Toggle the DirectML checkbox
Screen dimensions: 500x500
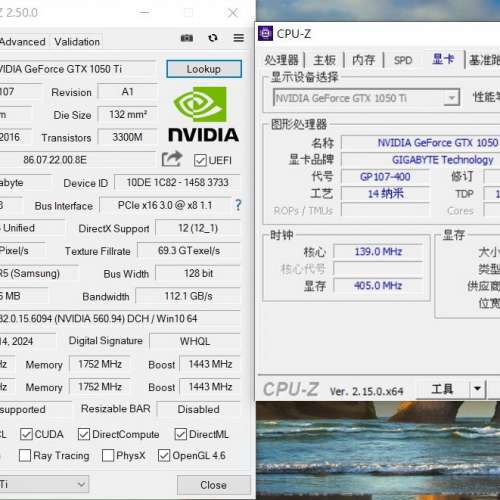pyautogui.click(x=180, y=434)
